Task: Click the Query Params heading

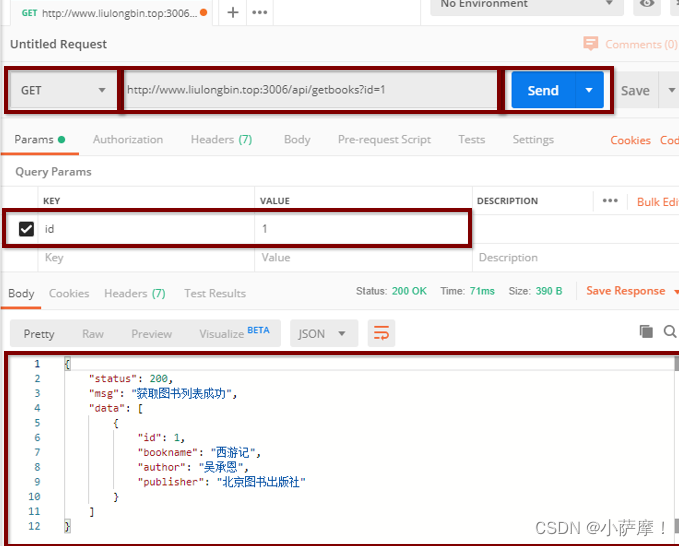Action: point(53,172)
